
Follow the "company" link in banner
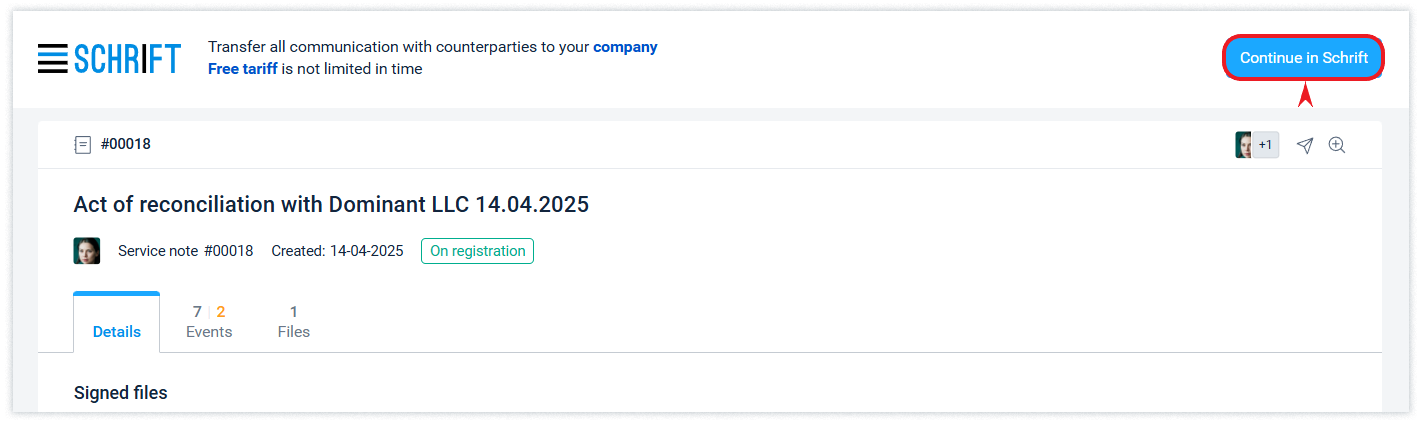click(625, 47)
